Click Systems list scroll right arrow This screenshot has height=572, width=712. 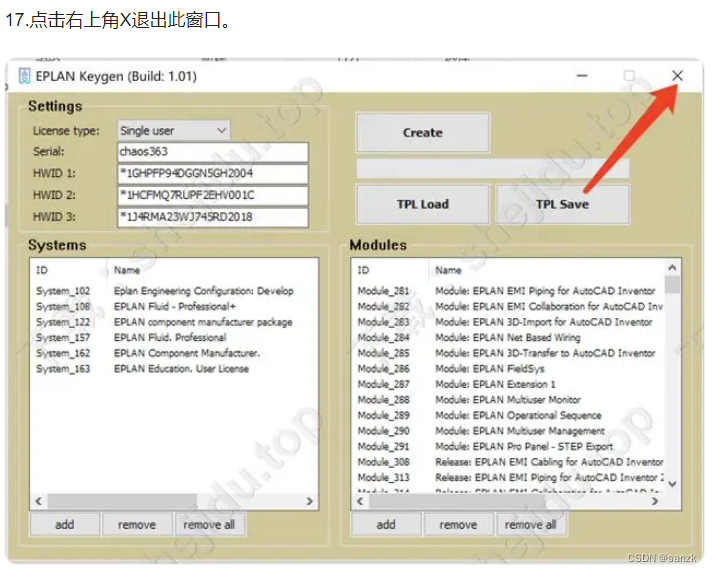310,501
